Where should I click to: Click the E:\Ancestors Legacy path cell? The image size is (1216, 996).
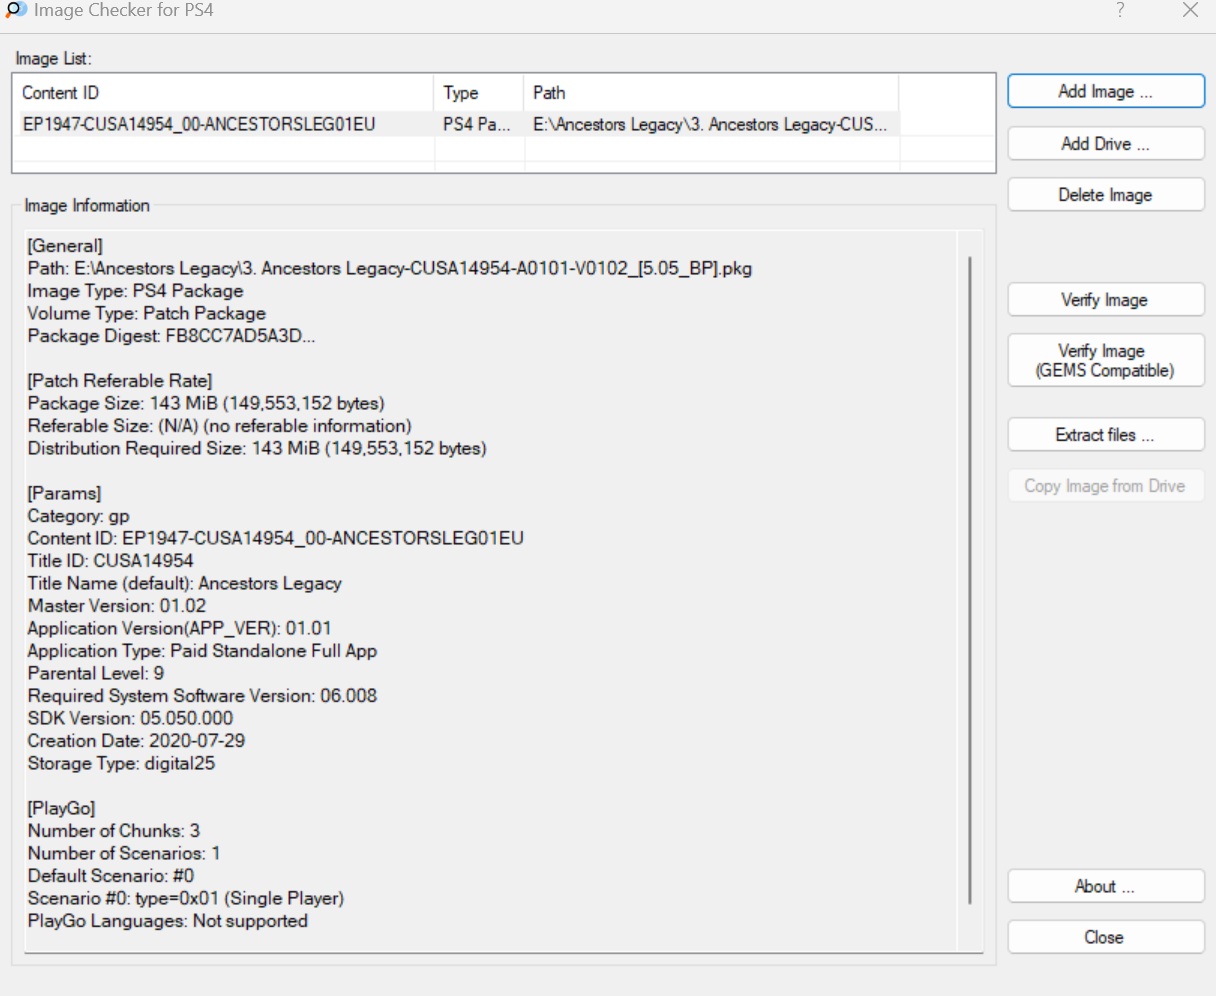710,125
